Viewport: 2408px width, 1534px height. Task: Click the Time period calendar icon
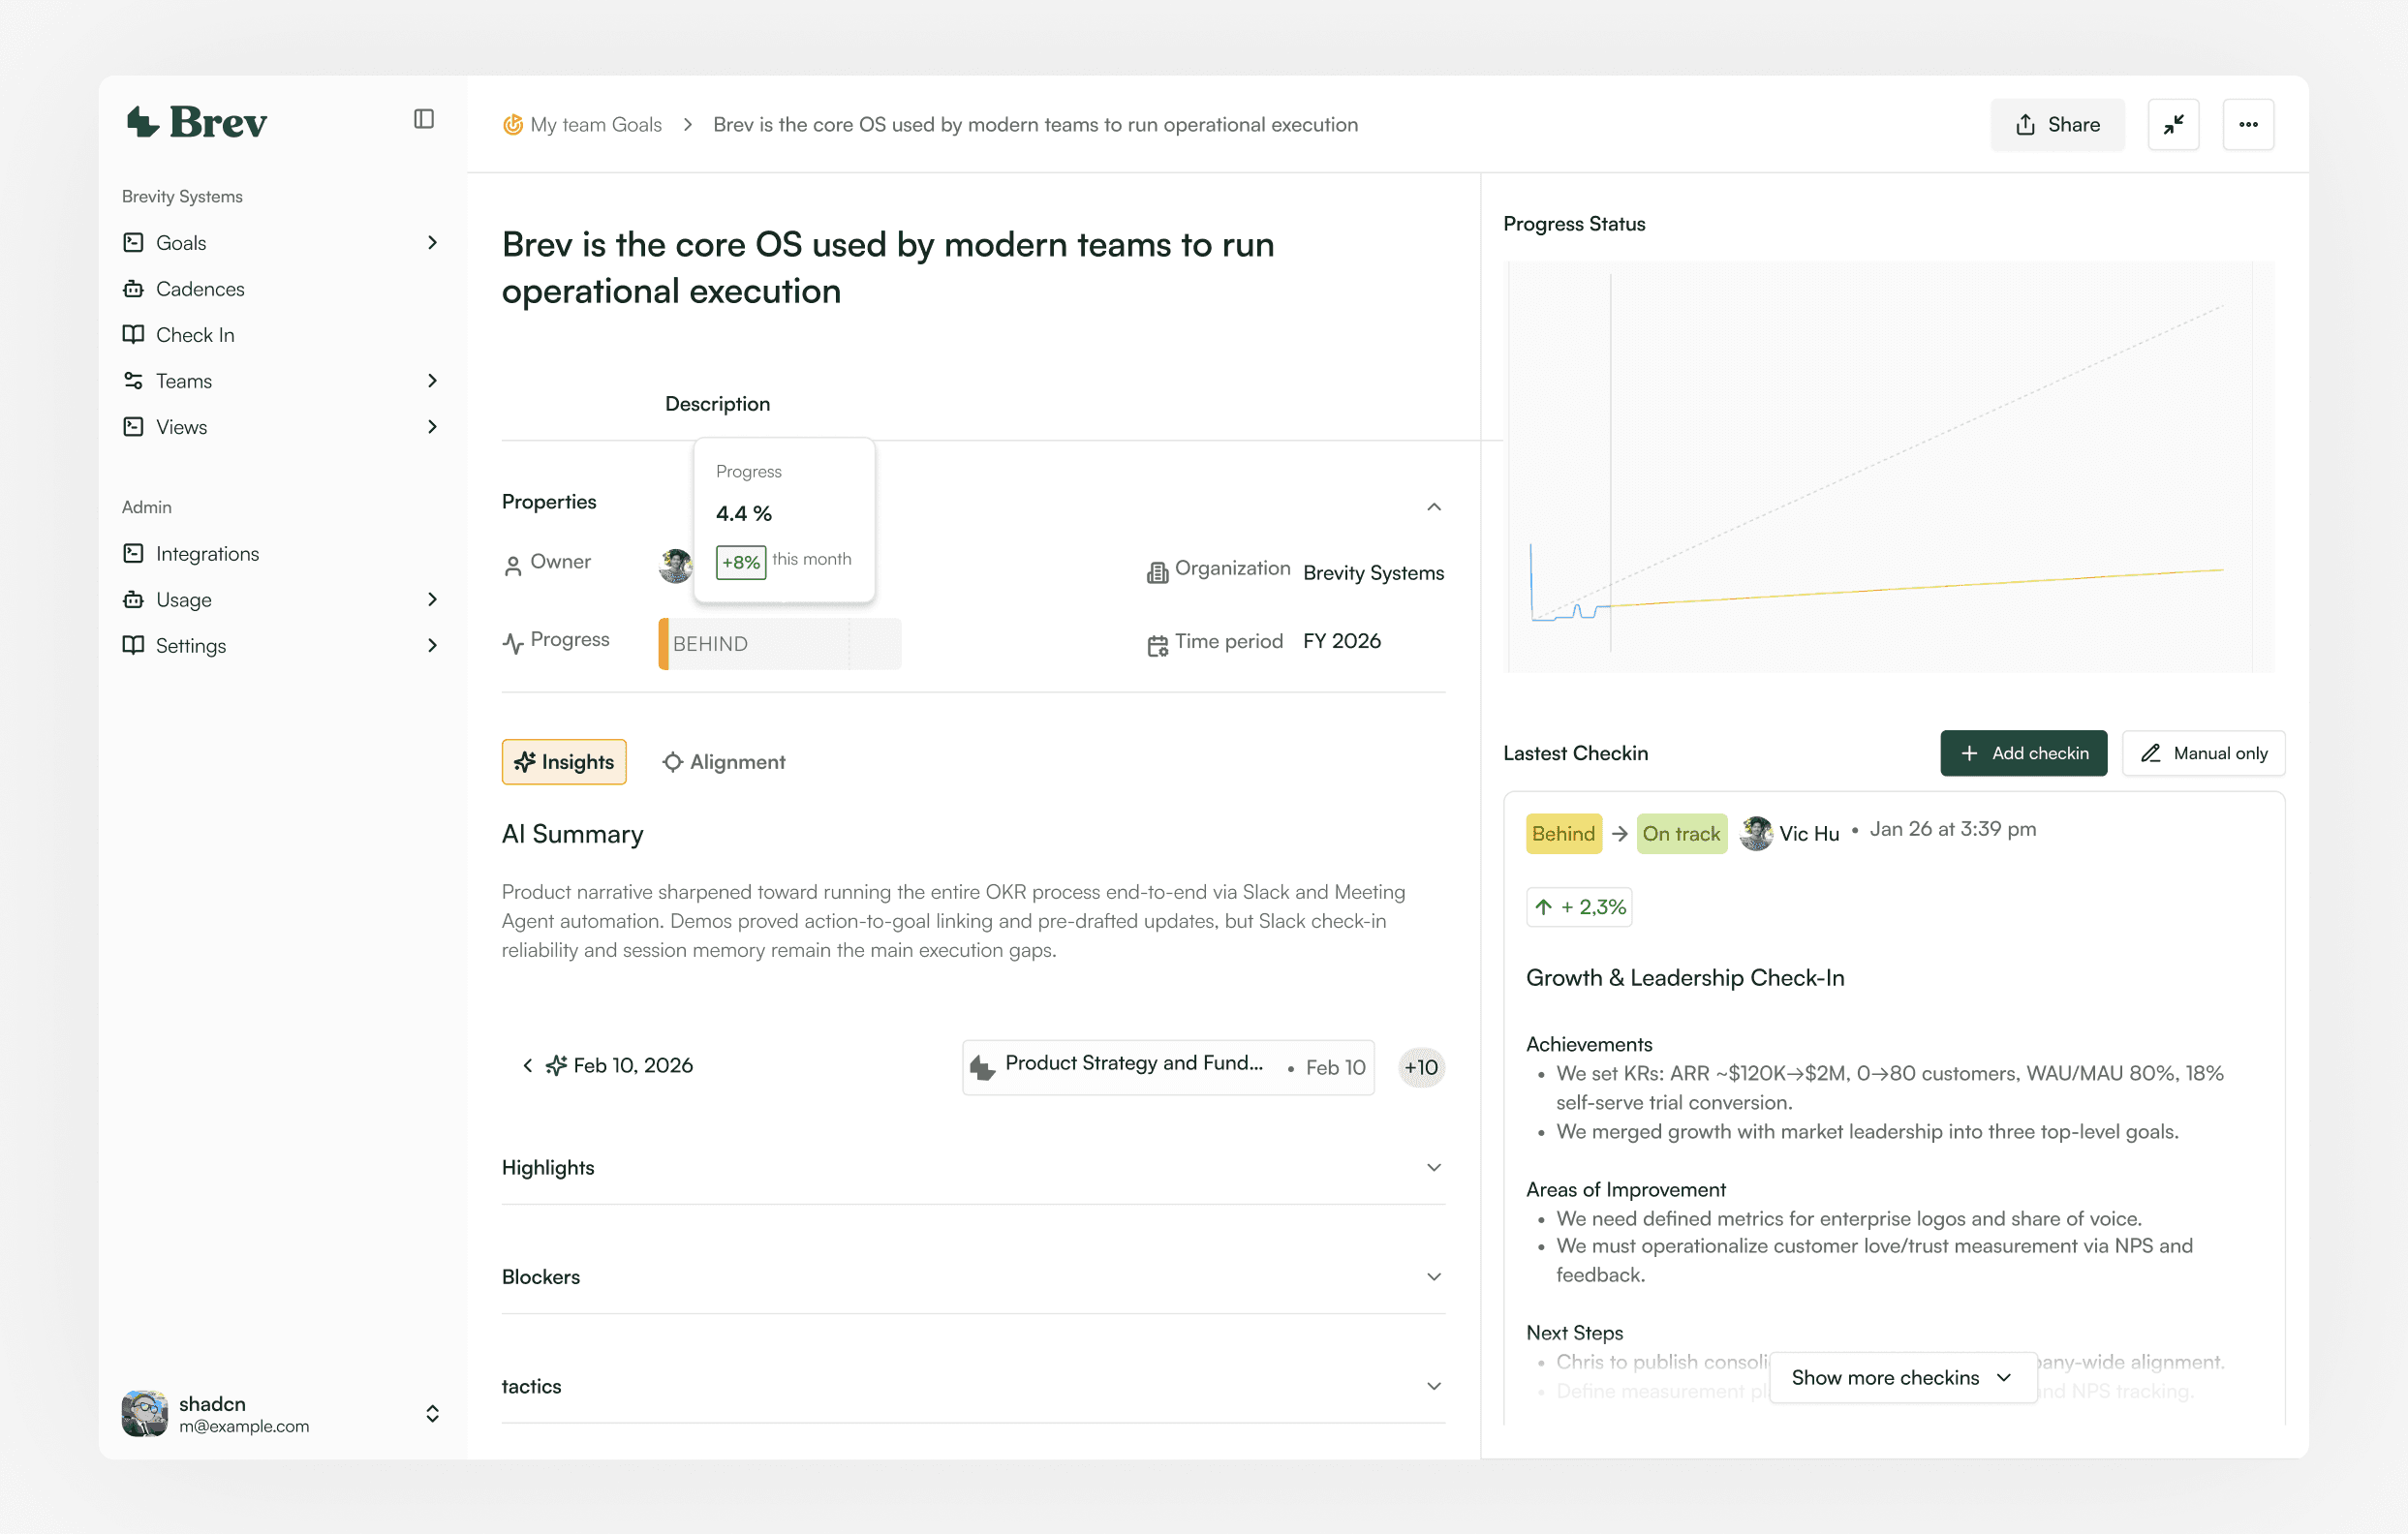click(1157, 646)
